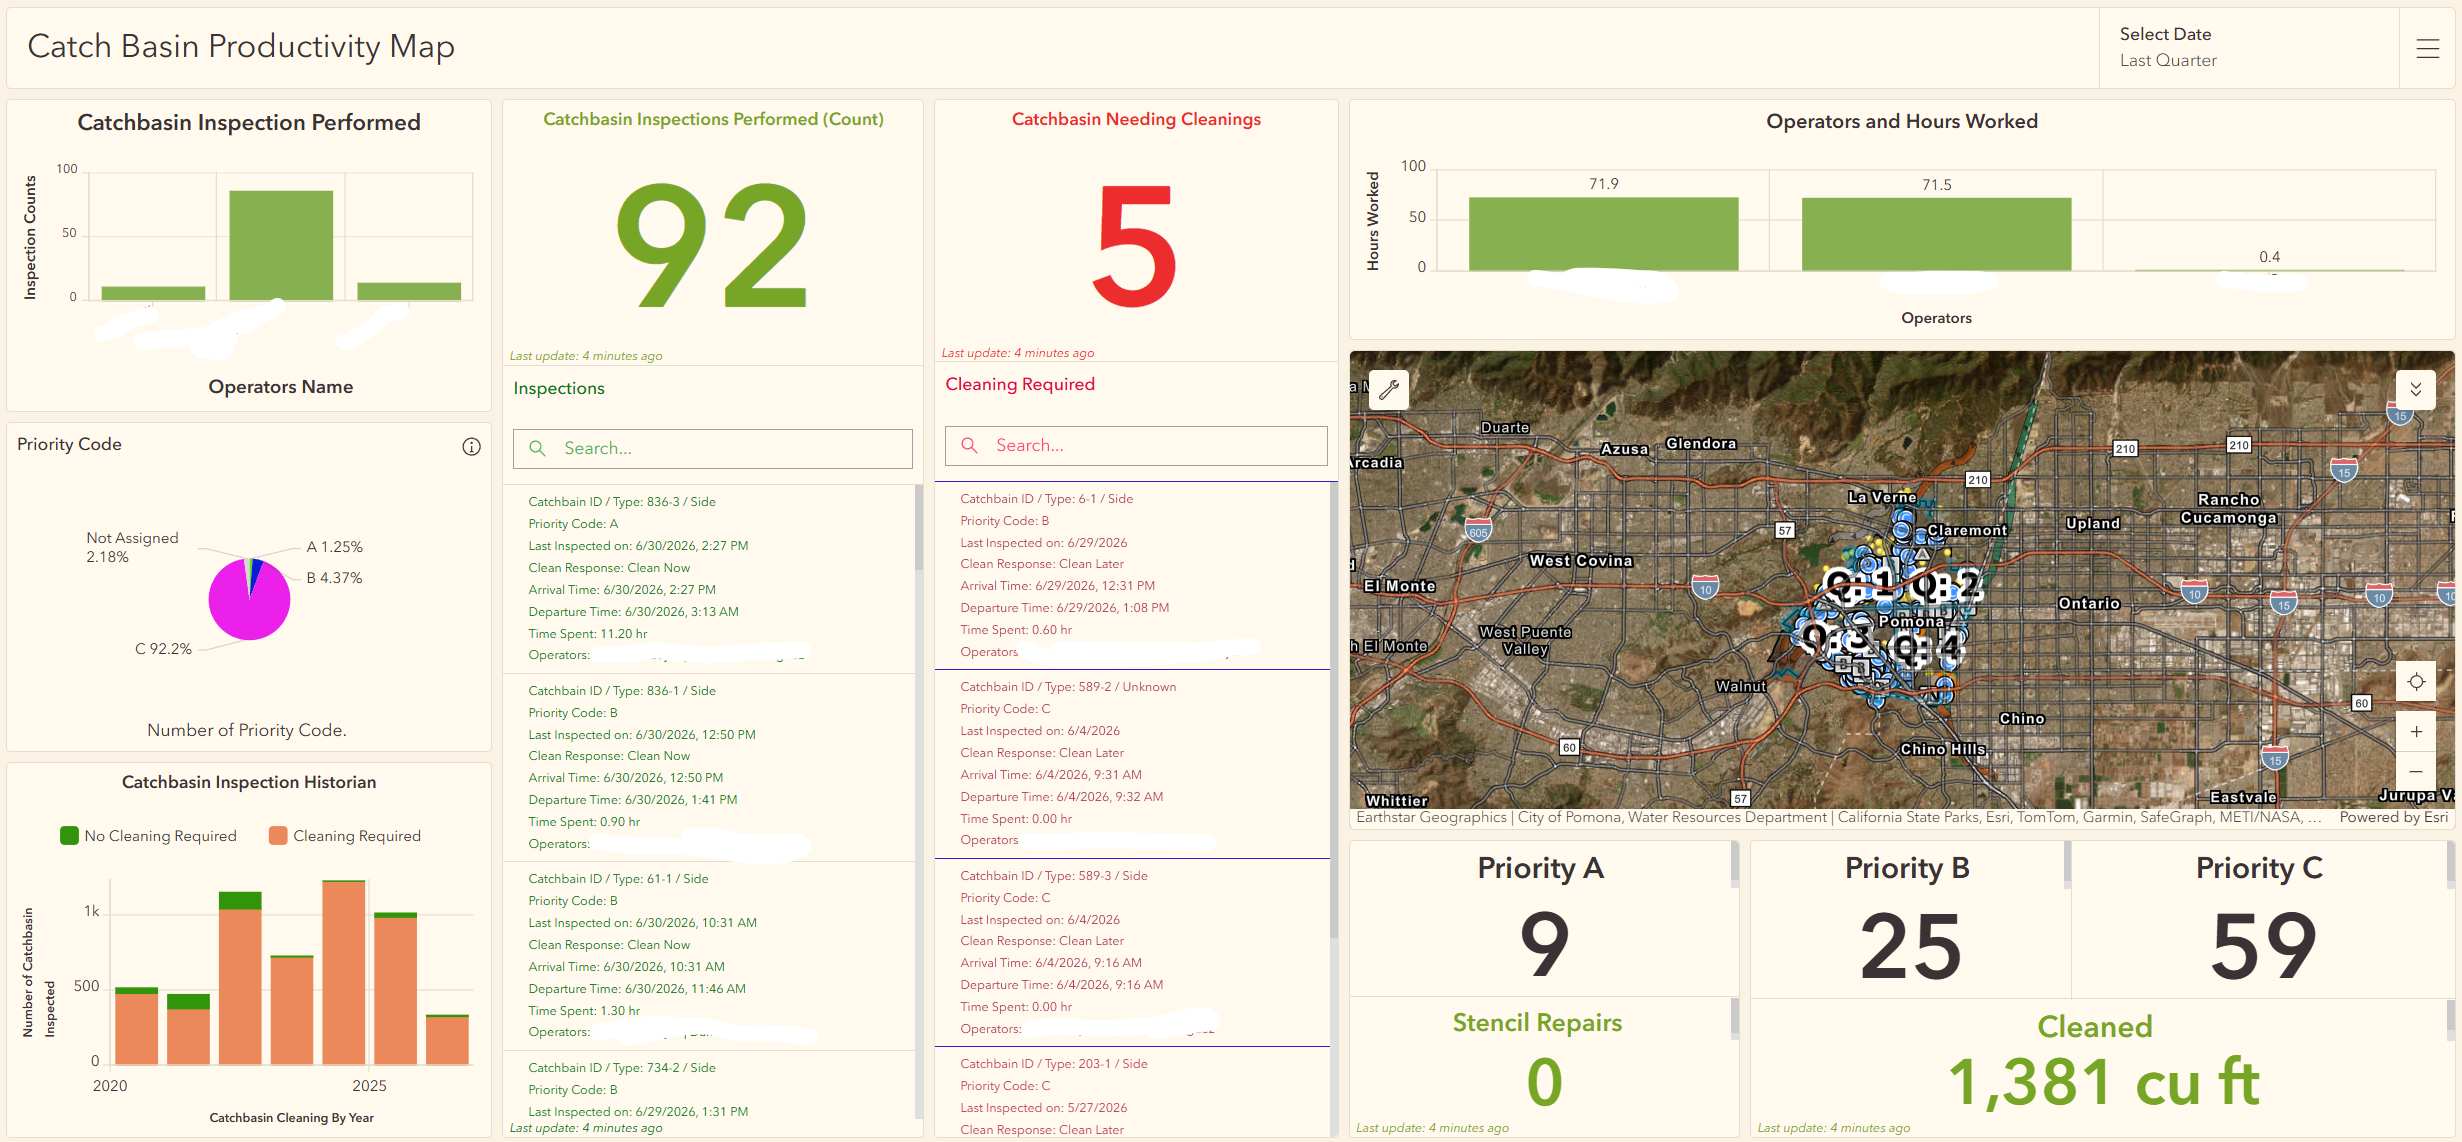Open the hamburger menu in header

[2428, 48]
